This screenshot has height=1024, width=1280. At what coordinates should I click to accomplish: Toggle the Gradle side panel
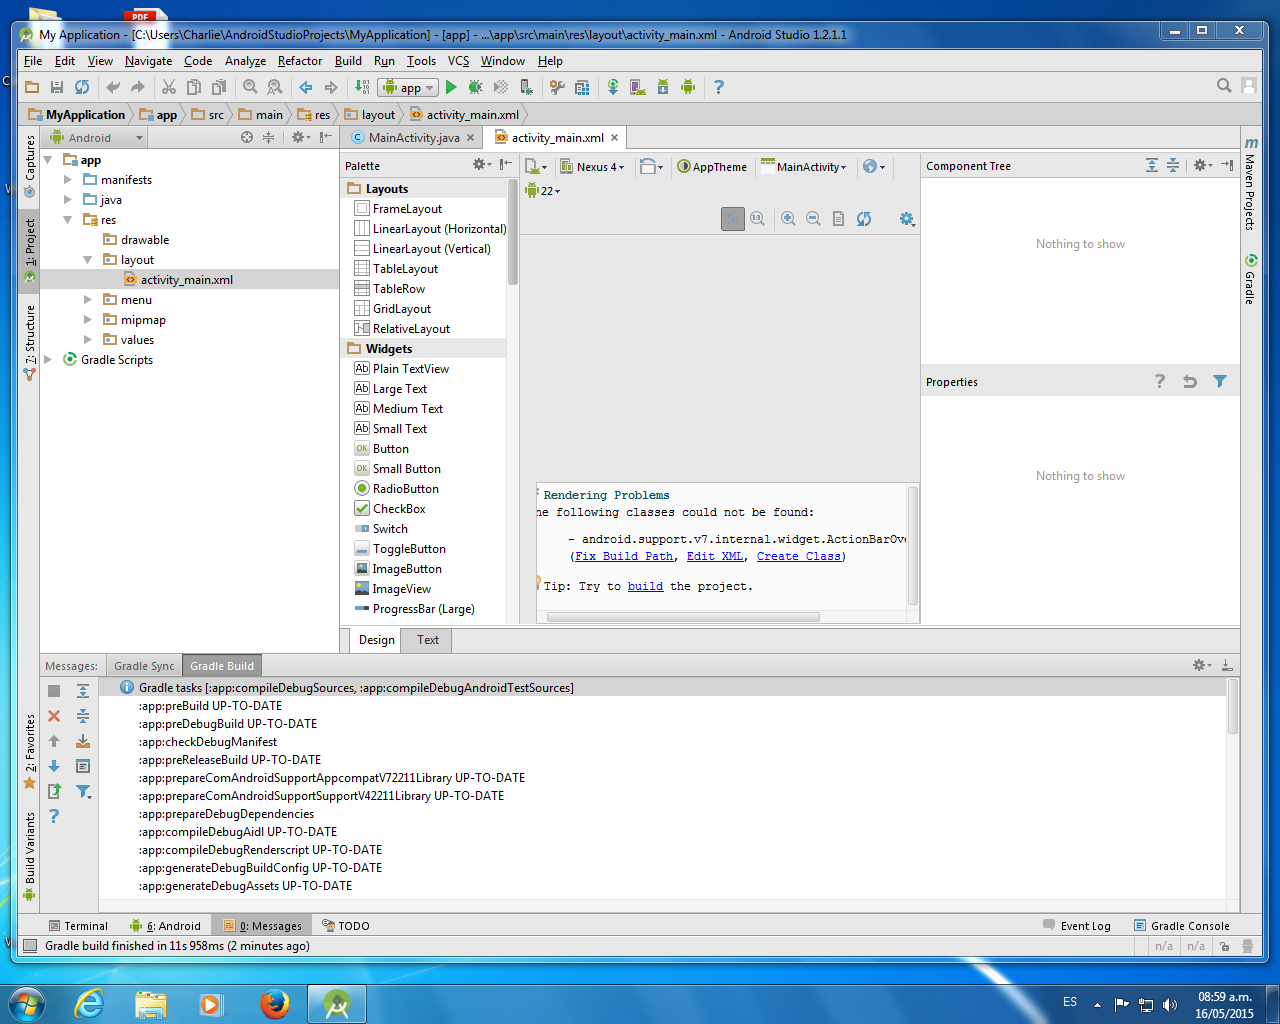(x=1250, y=280)
